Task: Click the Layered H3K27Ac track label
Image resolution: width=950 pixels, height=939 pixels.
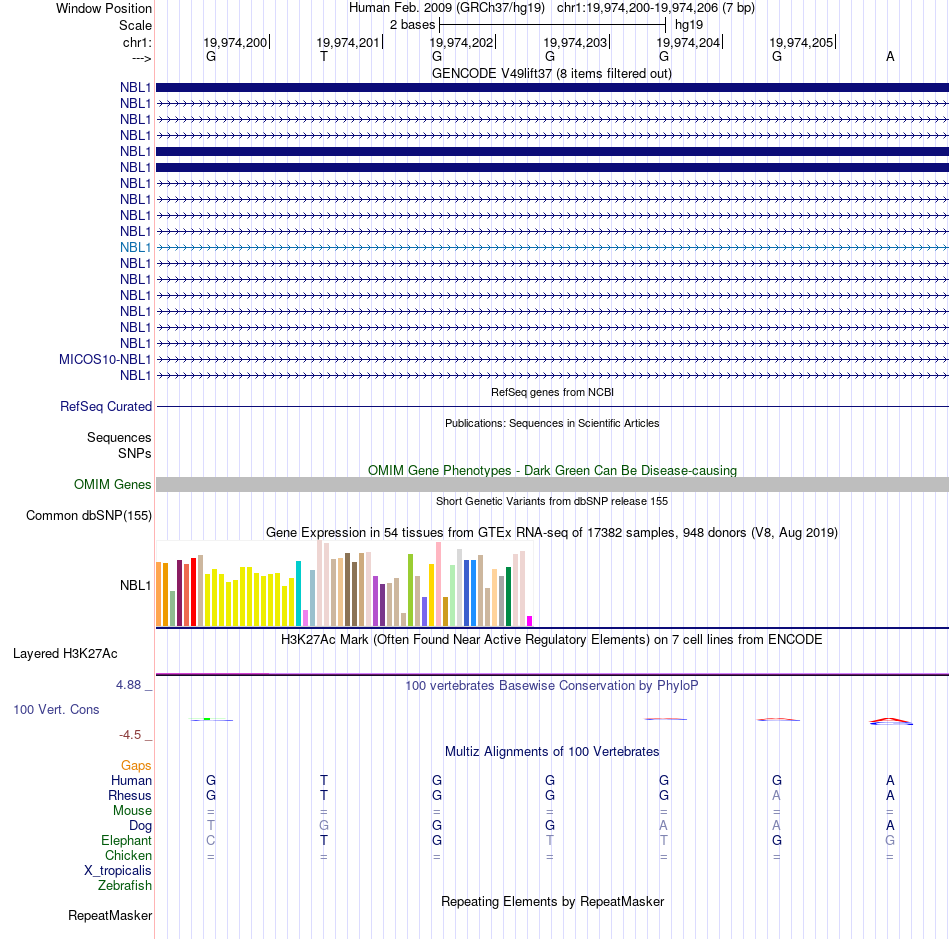Action: point(65,654)
